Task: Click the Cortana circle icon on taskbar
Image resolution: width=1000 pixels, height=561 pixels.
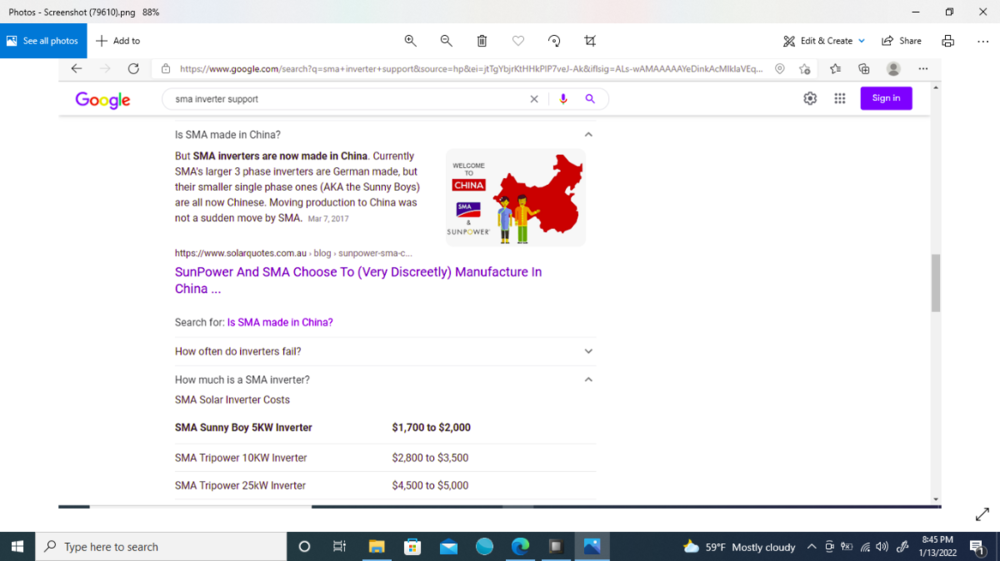Action: 304,546
